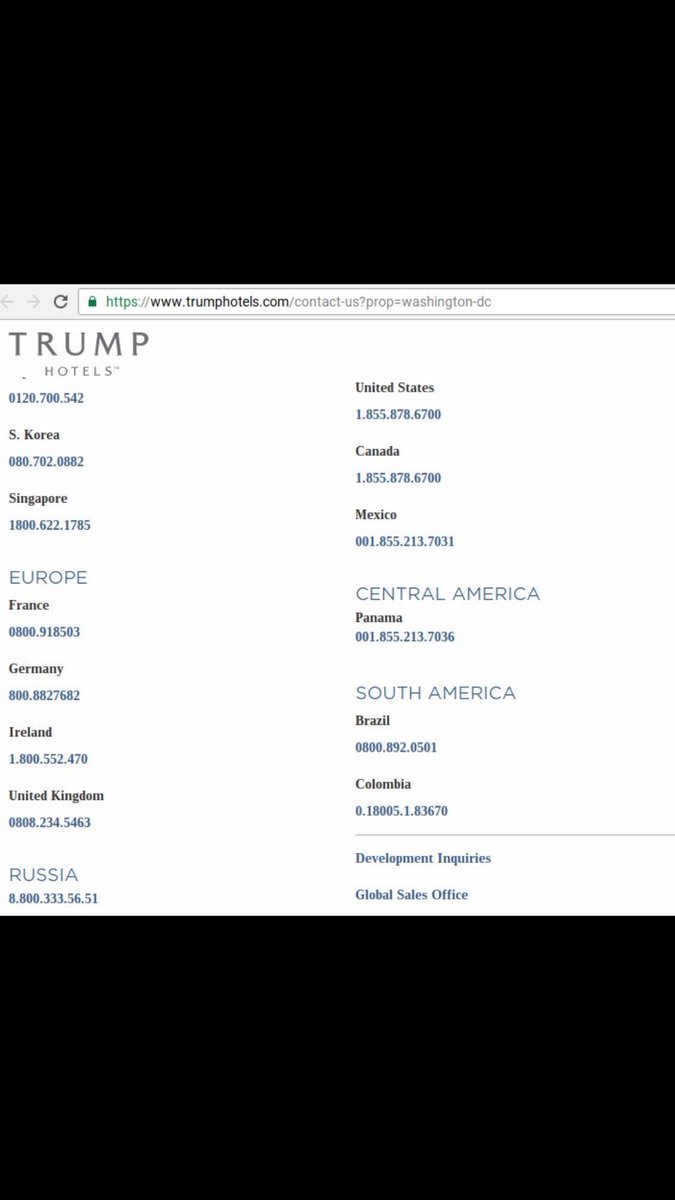Click the EUROPE section heading
The width and height of the screenshot is (675, 1200).
48,577
